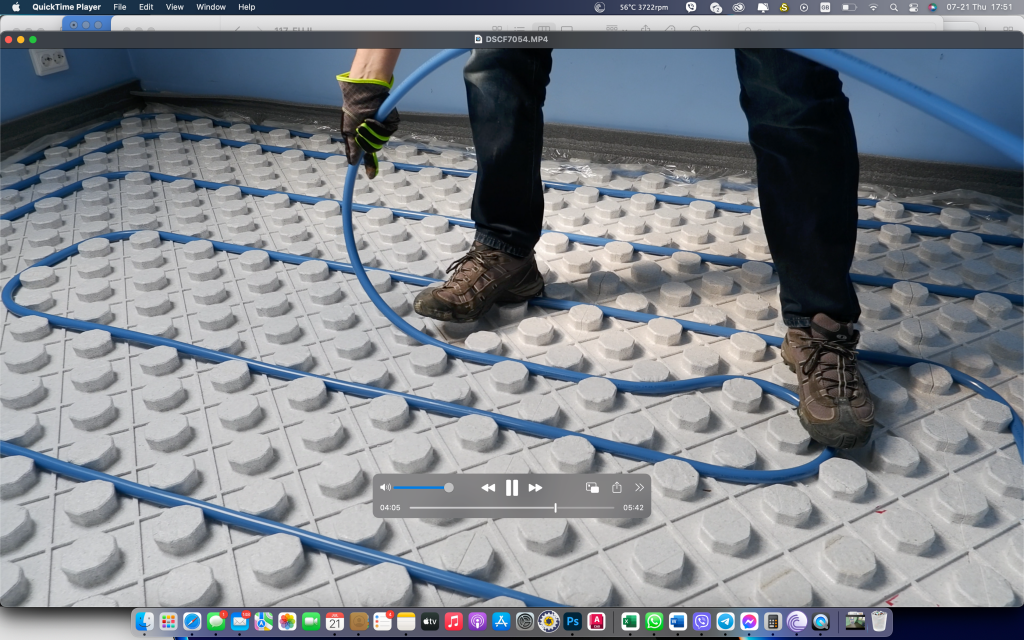Open Spotlight search in the menu bar
Screen dimensions: 1024x640
click(892, 7)
